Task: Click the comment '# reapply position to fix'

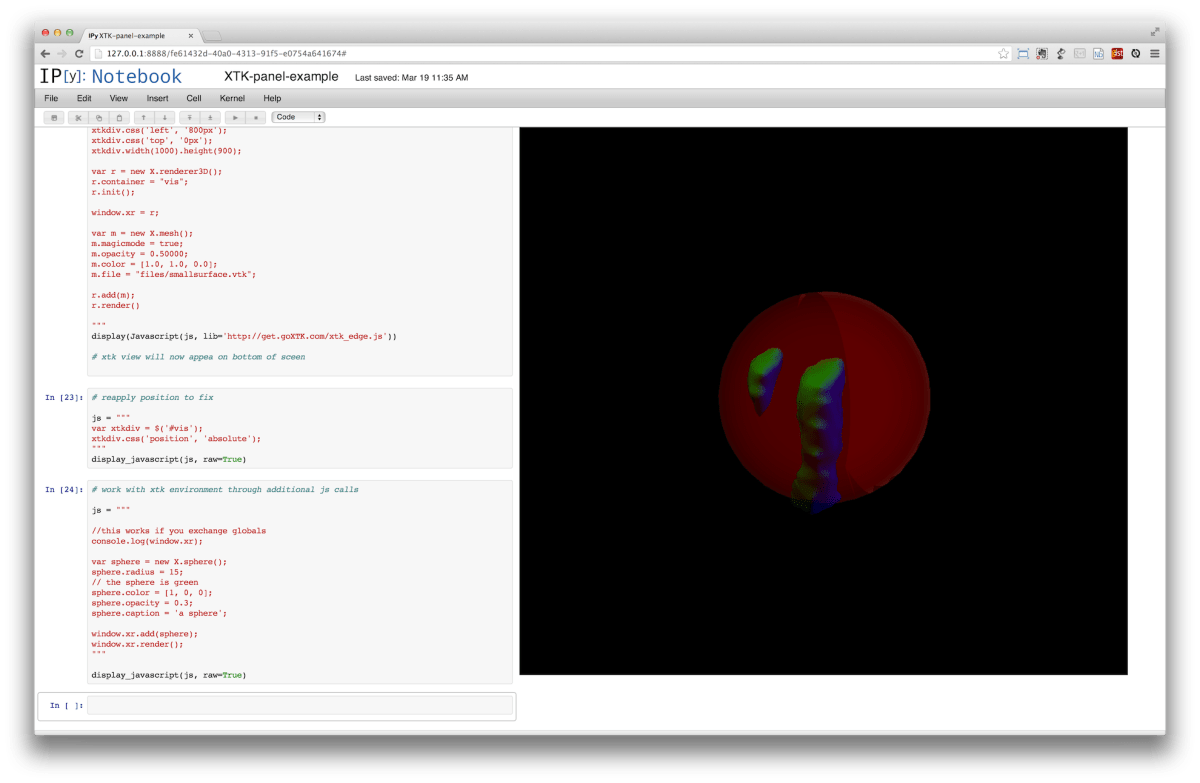Action: click(152, 397)
